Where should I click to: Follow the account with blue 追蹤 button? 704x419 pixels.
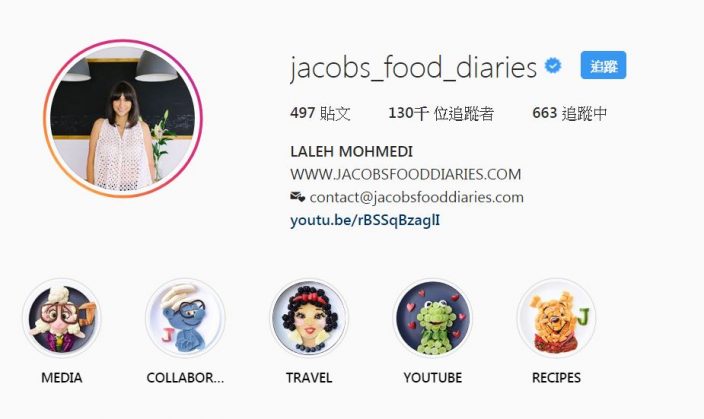(603, 65)
